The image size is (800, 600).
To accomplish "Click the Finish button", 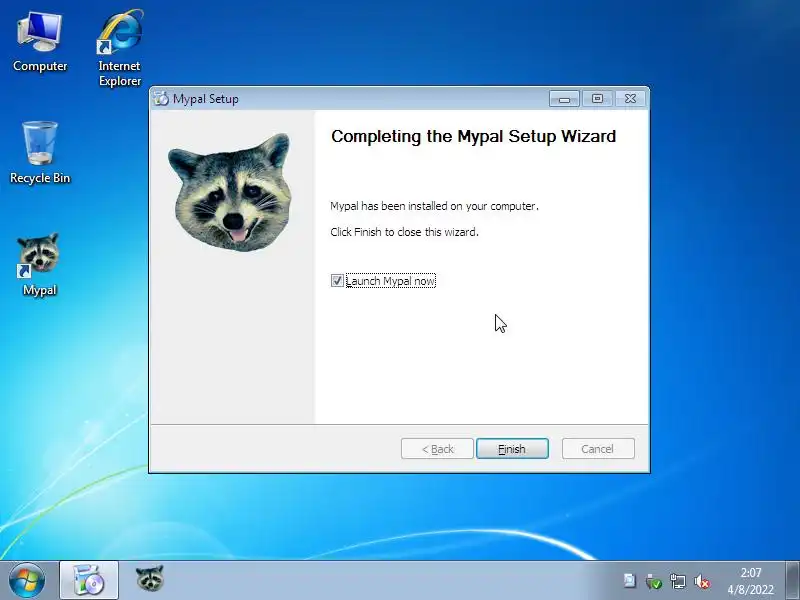I will (512, 448).
